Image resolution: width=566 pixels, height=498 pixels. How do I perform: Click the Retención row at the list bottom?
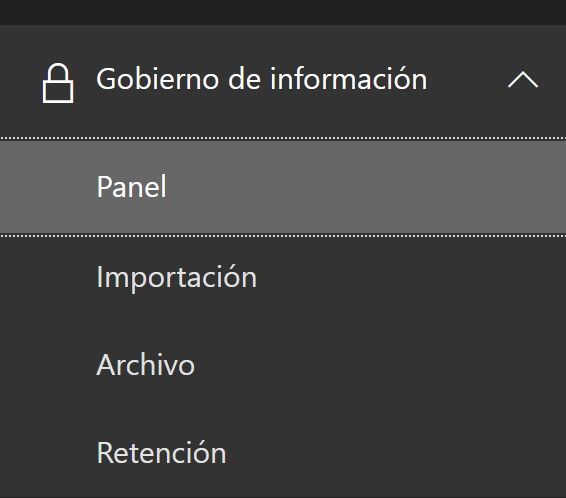coord(283,453)
